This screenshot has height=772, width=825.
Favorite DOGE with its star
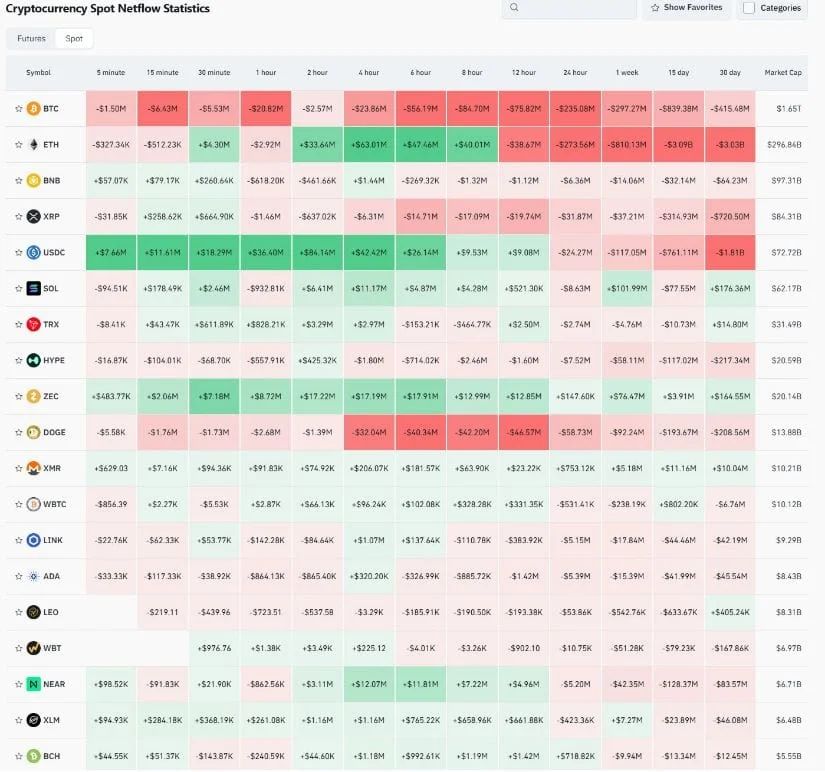(18, 432)
